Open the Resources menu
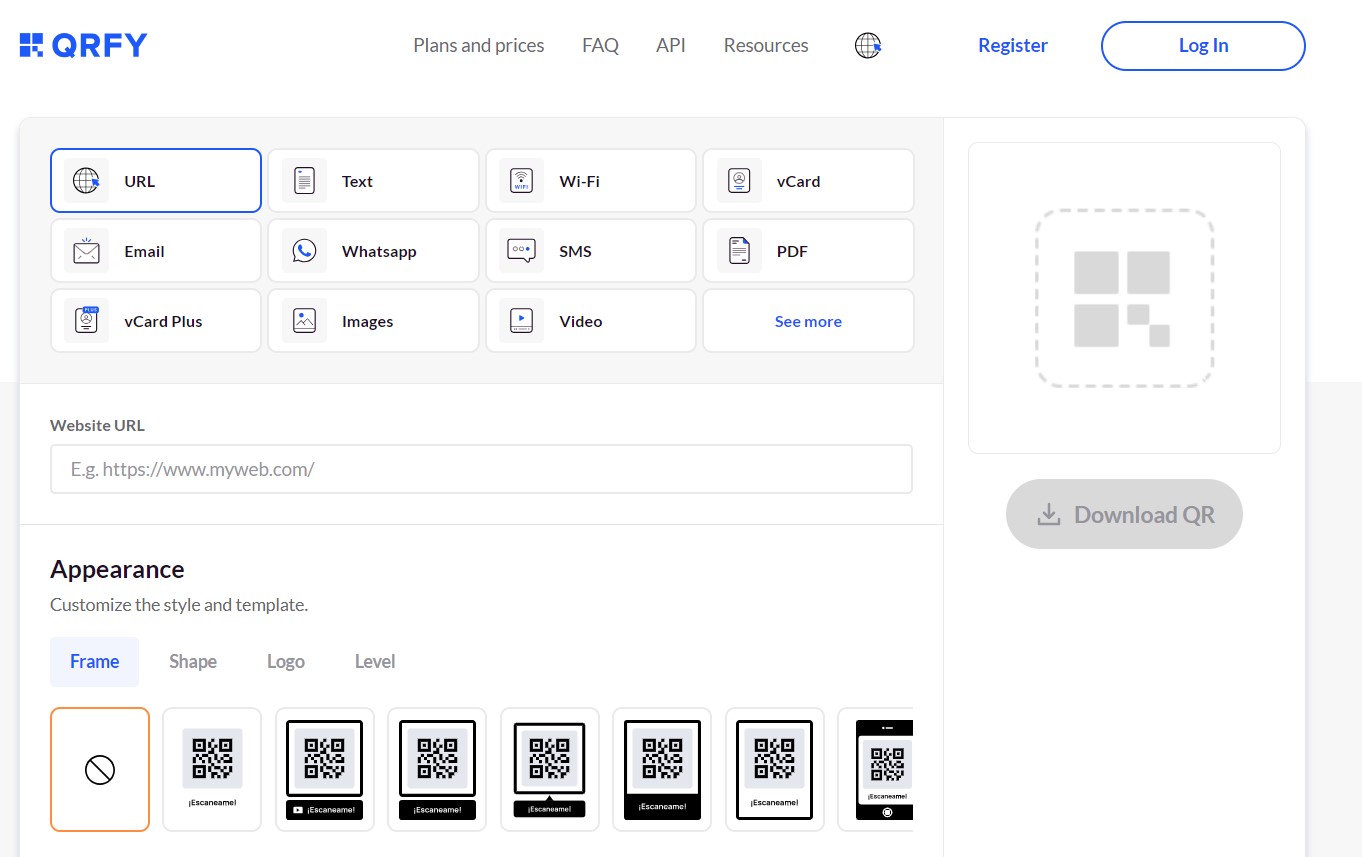Image resolution: width=1362 pixels, height=857 pixels. (766, 45)
